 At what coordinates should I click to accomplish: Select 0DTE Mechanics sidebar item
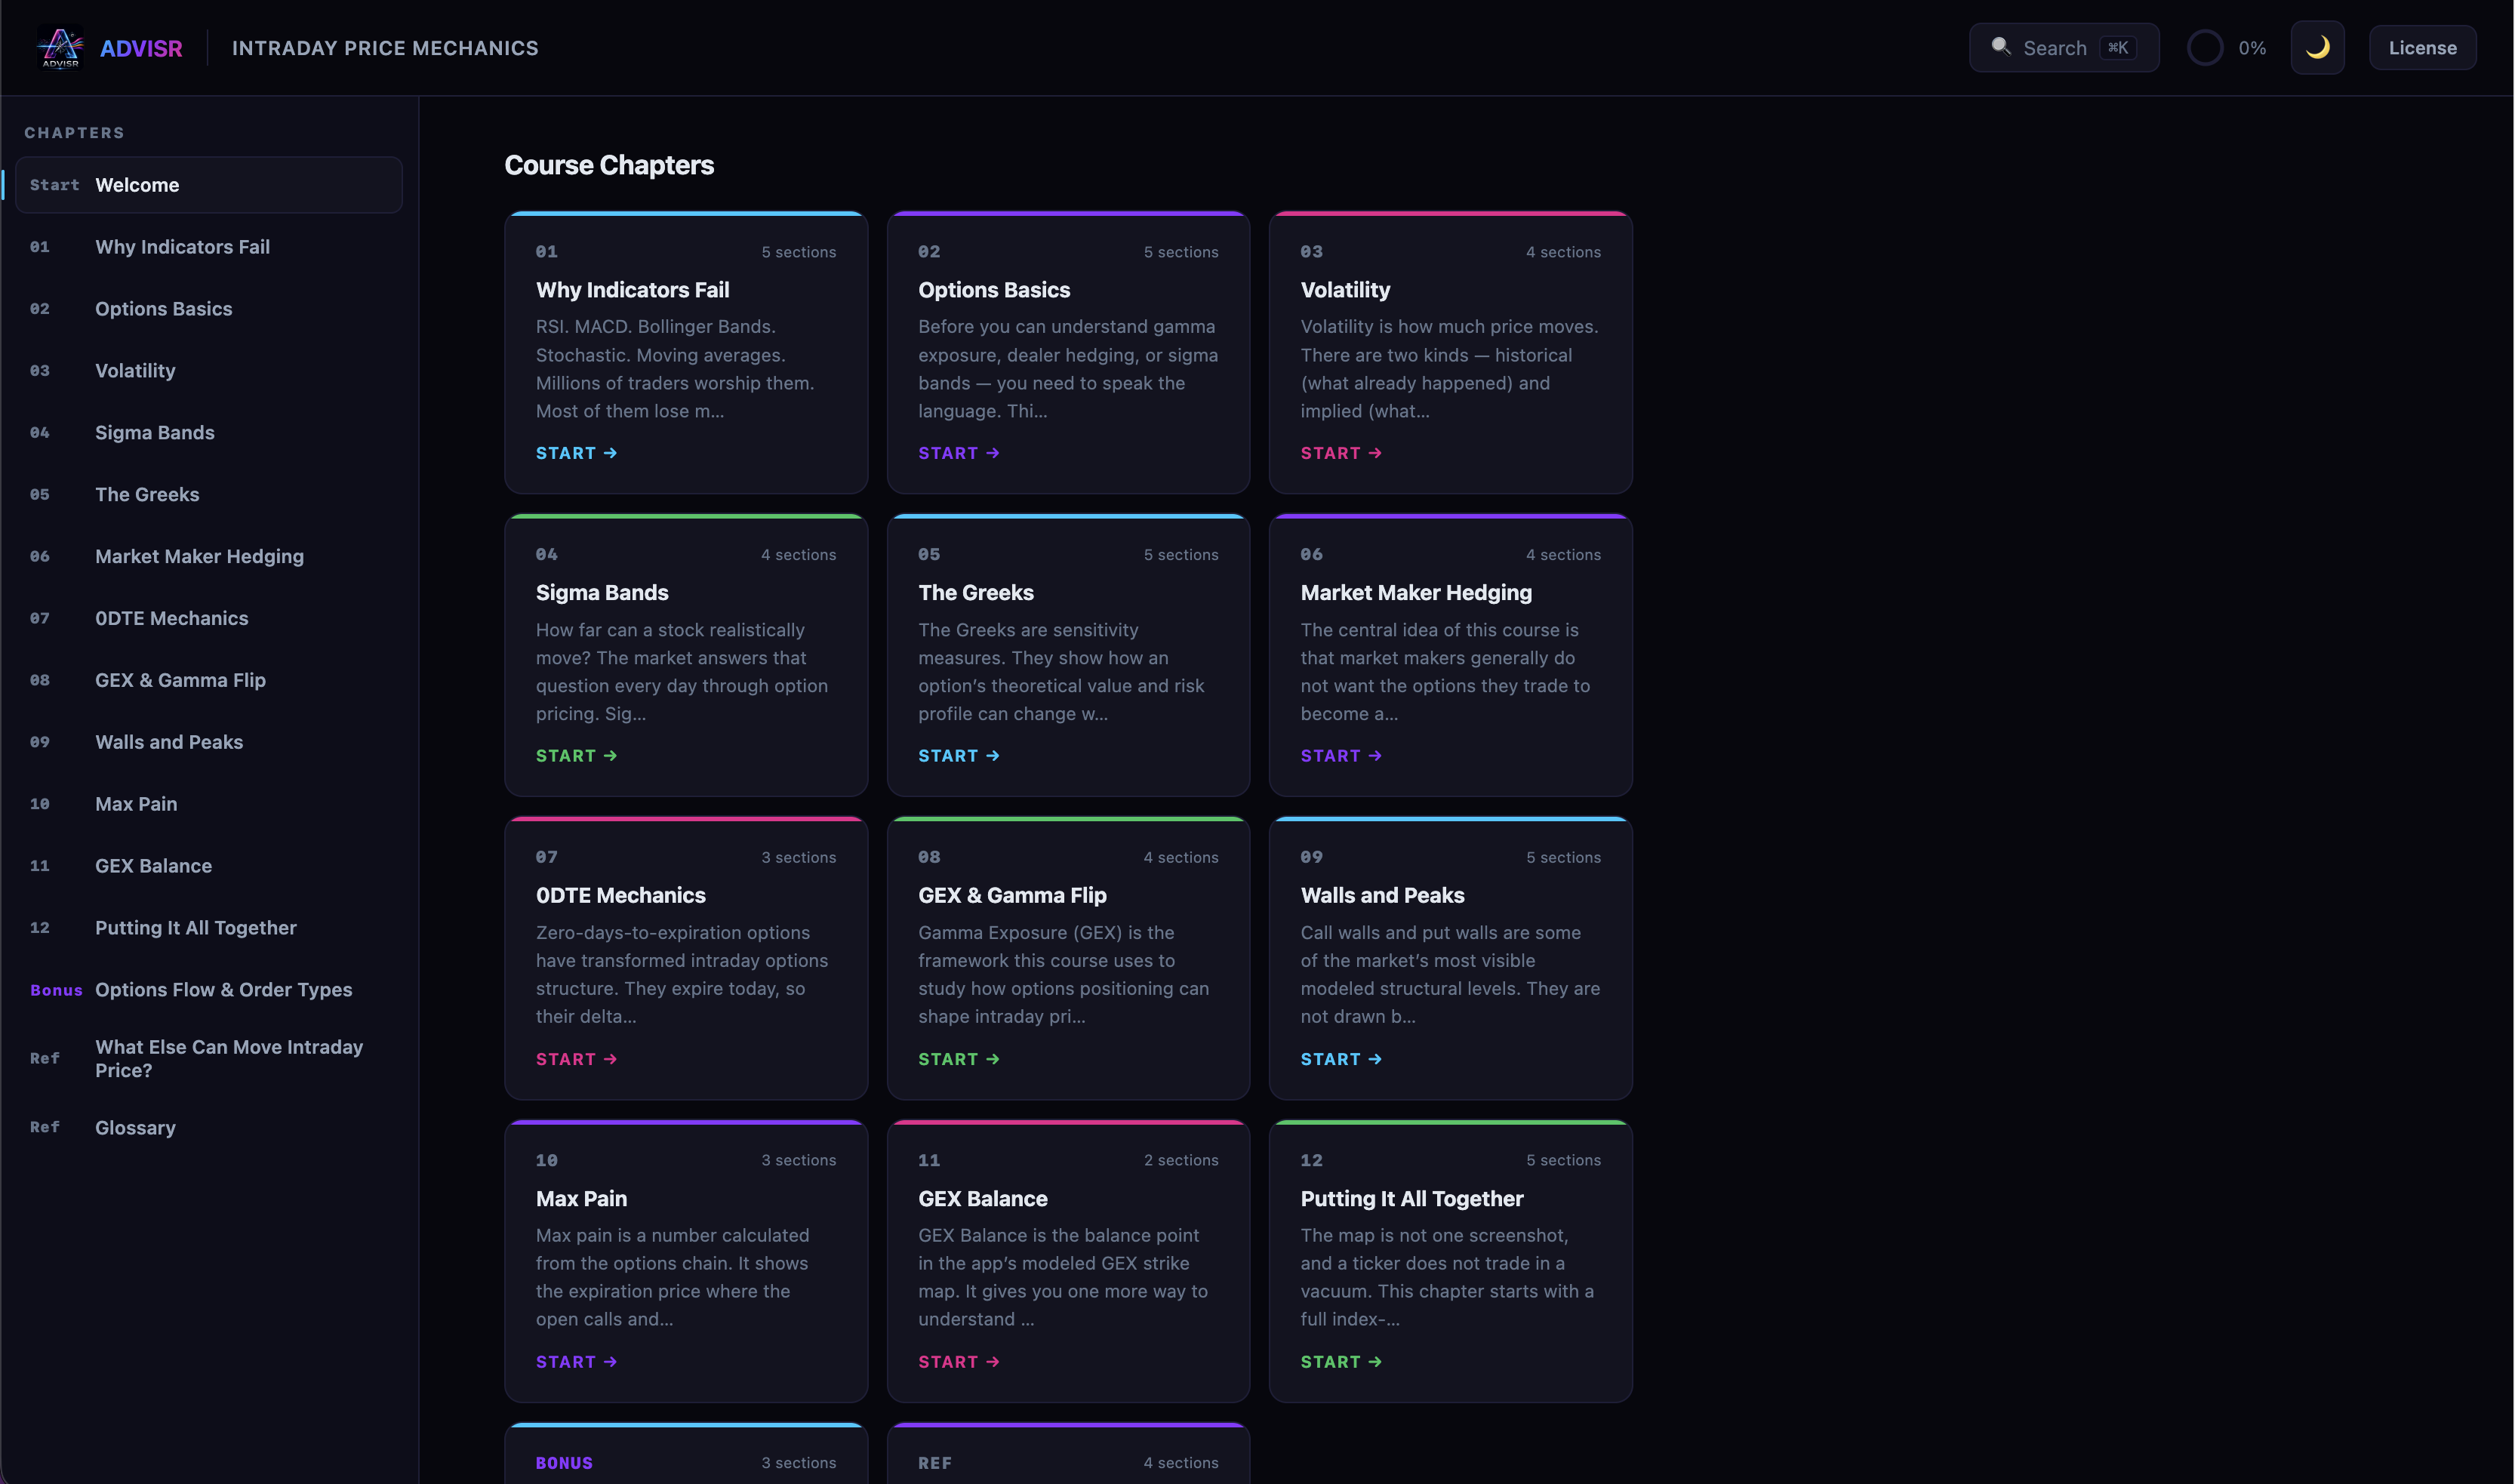click(x=209, y=619)
